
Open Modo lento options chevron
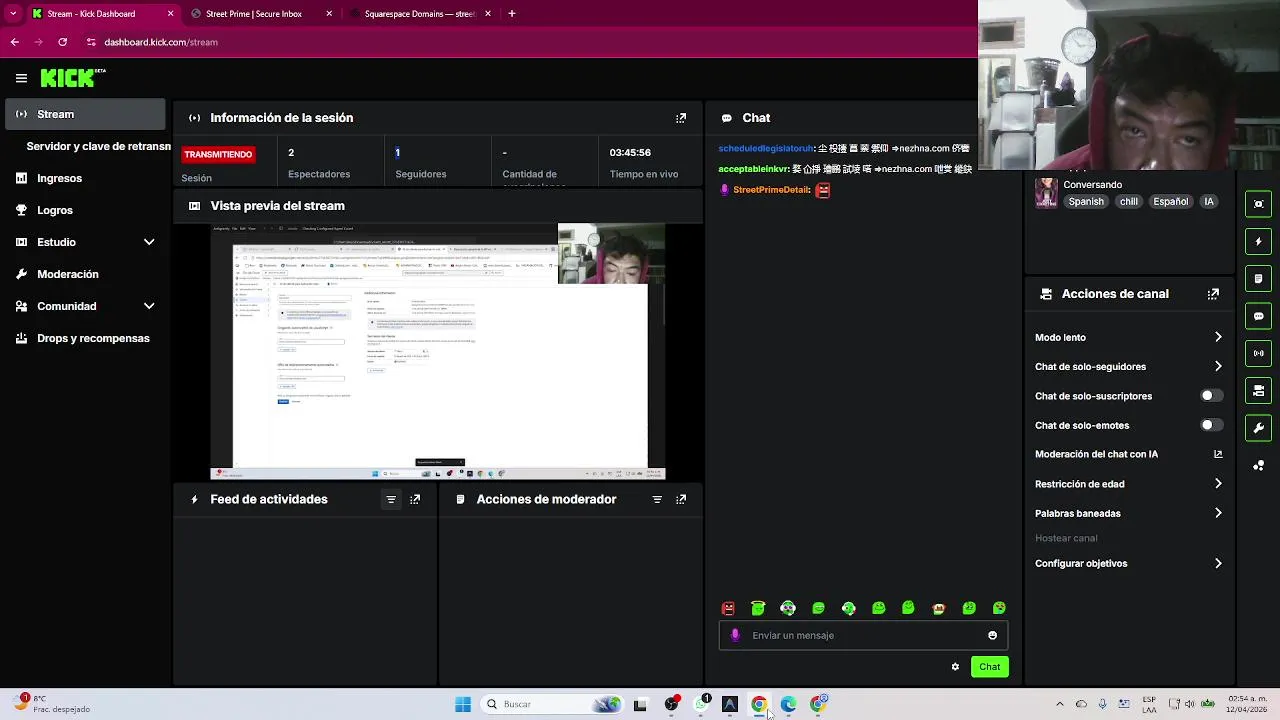coord(1217,337)
